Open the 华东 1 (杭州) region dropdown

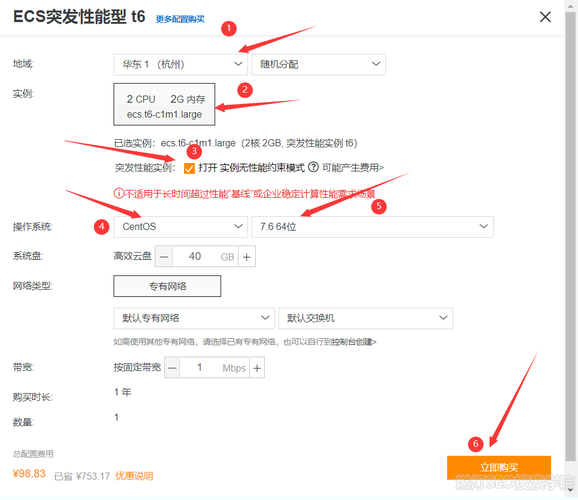[180, 65]
